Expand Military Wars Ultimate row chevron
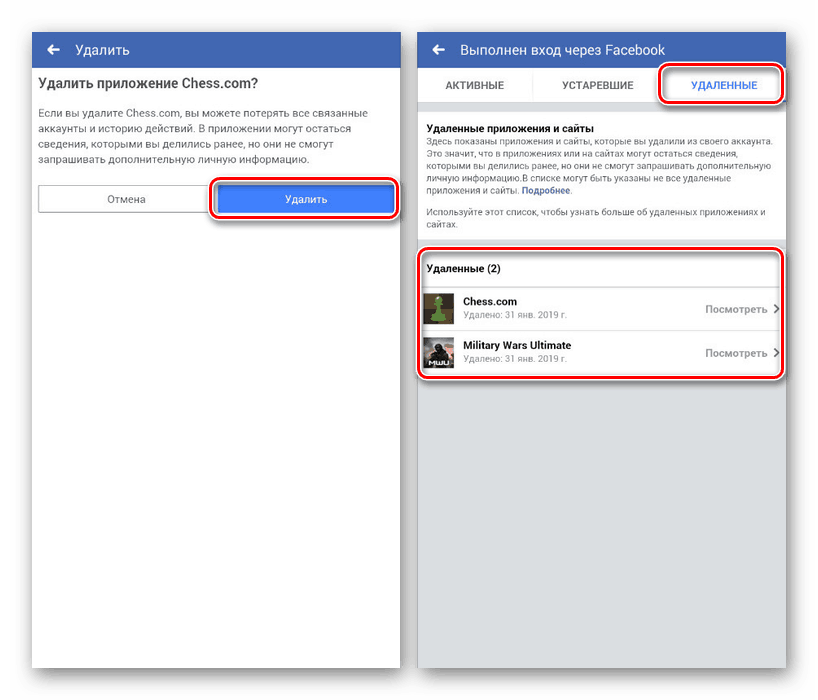The height and width of the screenshot is (700, 818). point(776,353)
